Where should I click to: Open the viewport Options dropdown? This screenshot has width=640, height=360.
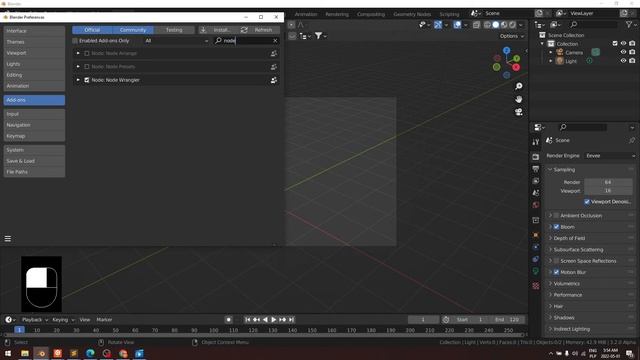pyautogui.click(x=512, y=36)
